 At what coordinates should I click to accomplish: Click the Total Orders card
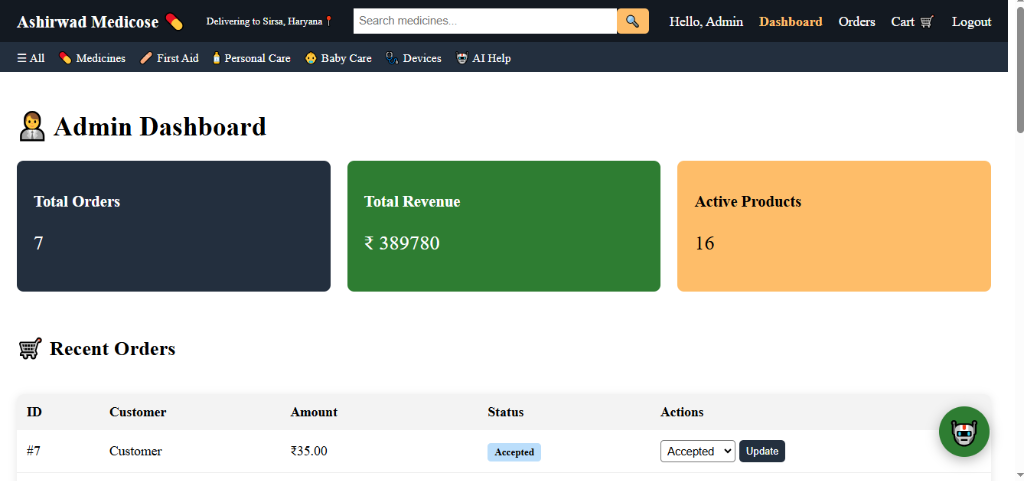[174, 226]
